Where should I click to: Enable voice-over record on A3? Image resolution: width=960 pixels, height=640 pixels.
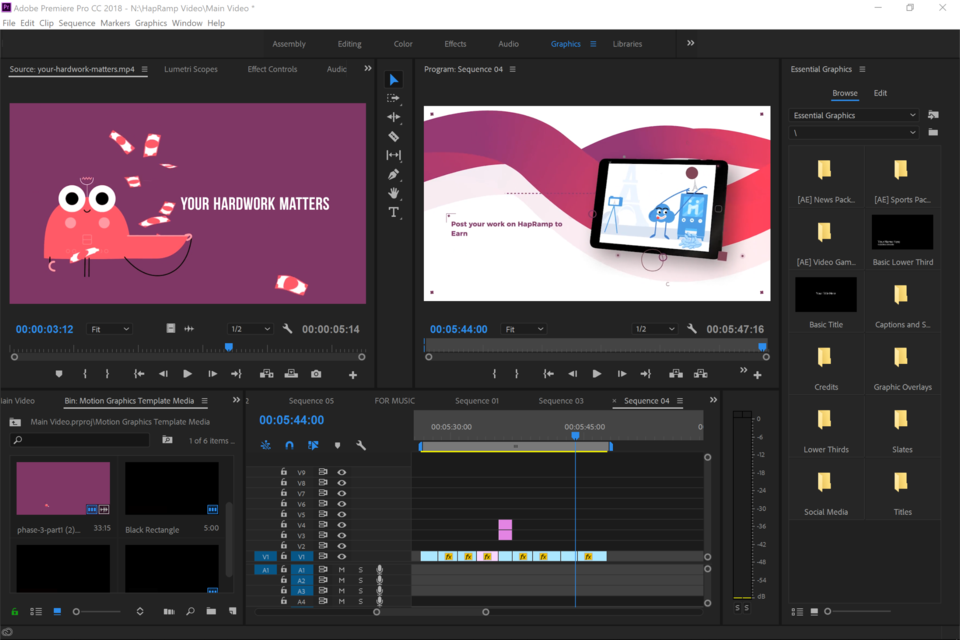tap(380, 591)
